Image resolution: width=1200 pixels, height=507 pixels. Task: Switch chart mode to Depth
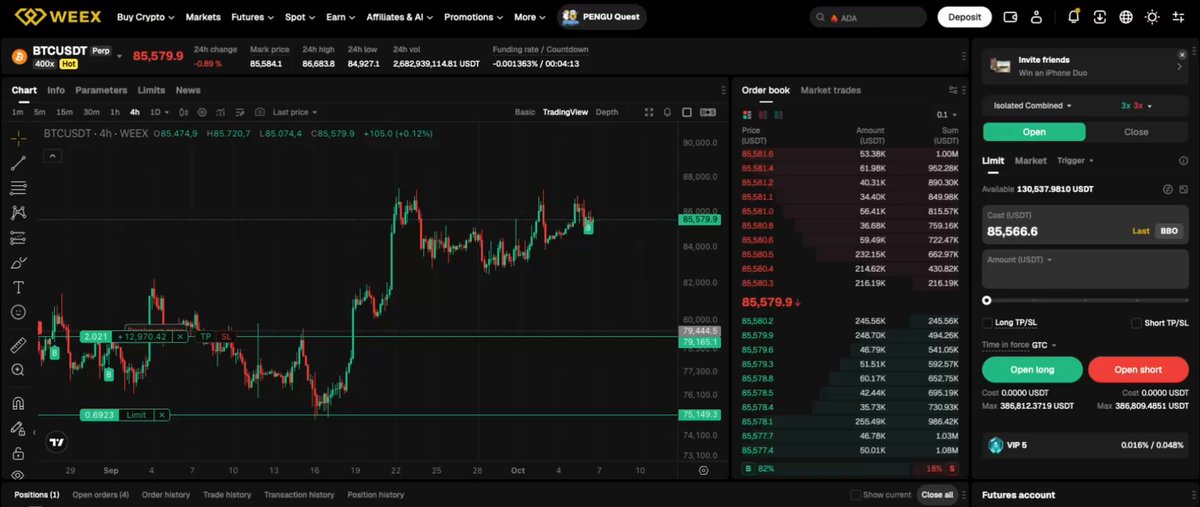[x=607, y=112]
